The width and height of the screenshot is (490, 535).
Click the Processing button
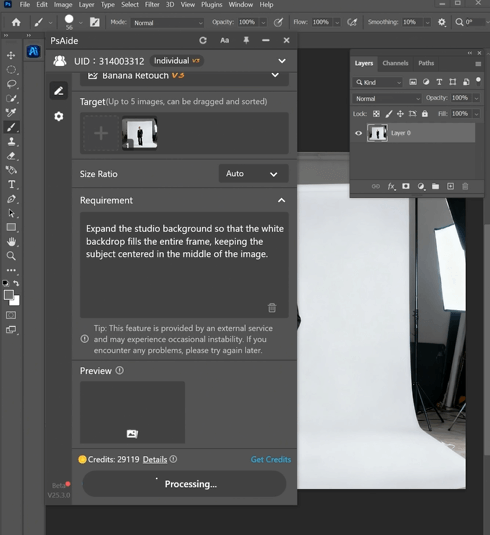point(184,484)
